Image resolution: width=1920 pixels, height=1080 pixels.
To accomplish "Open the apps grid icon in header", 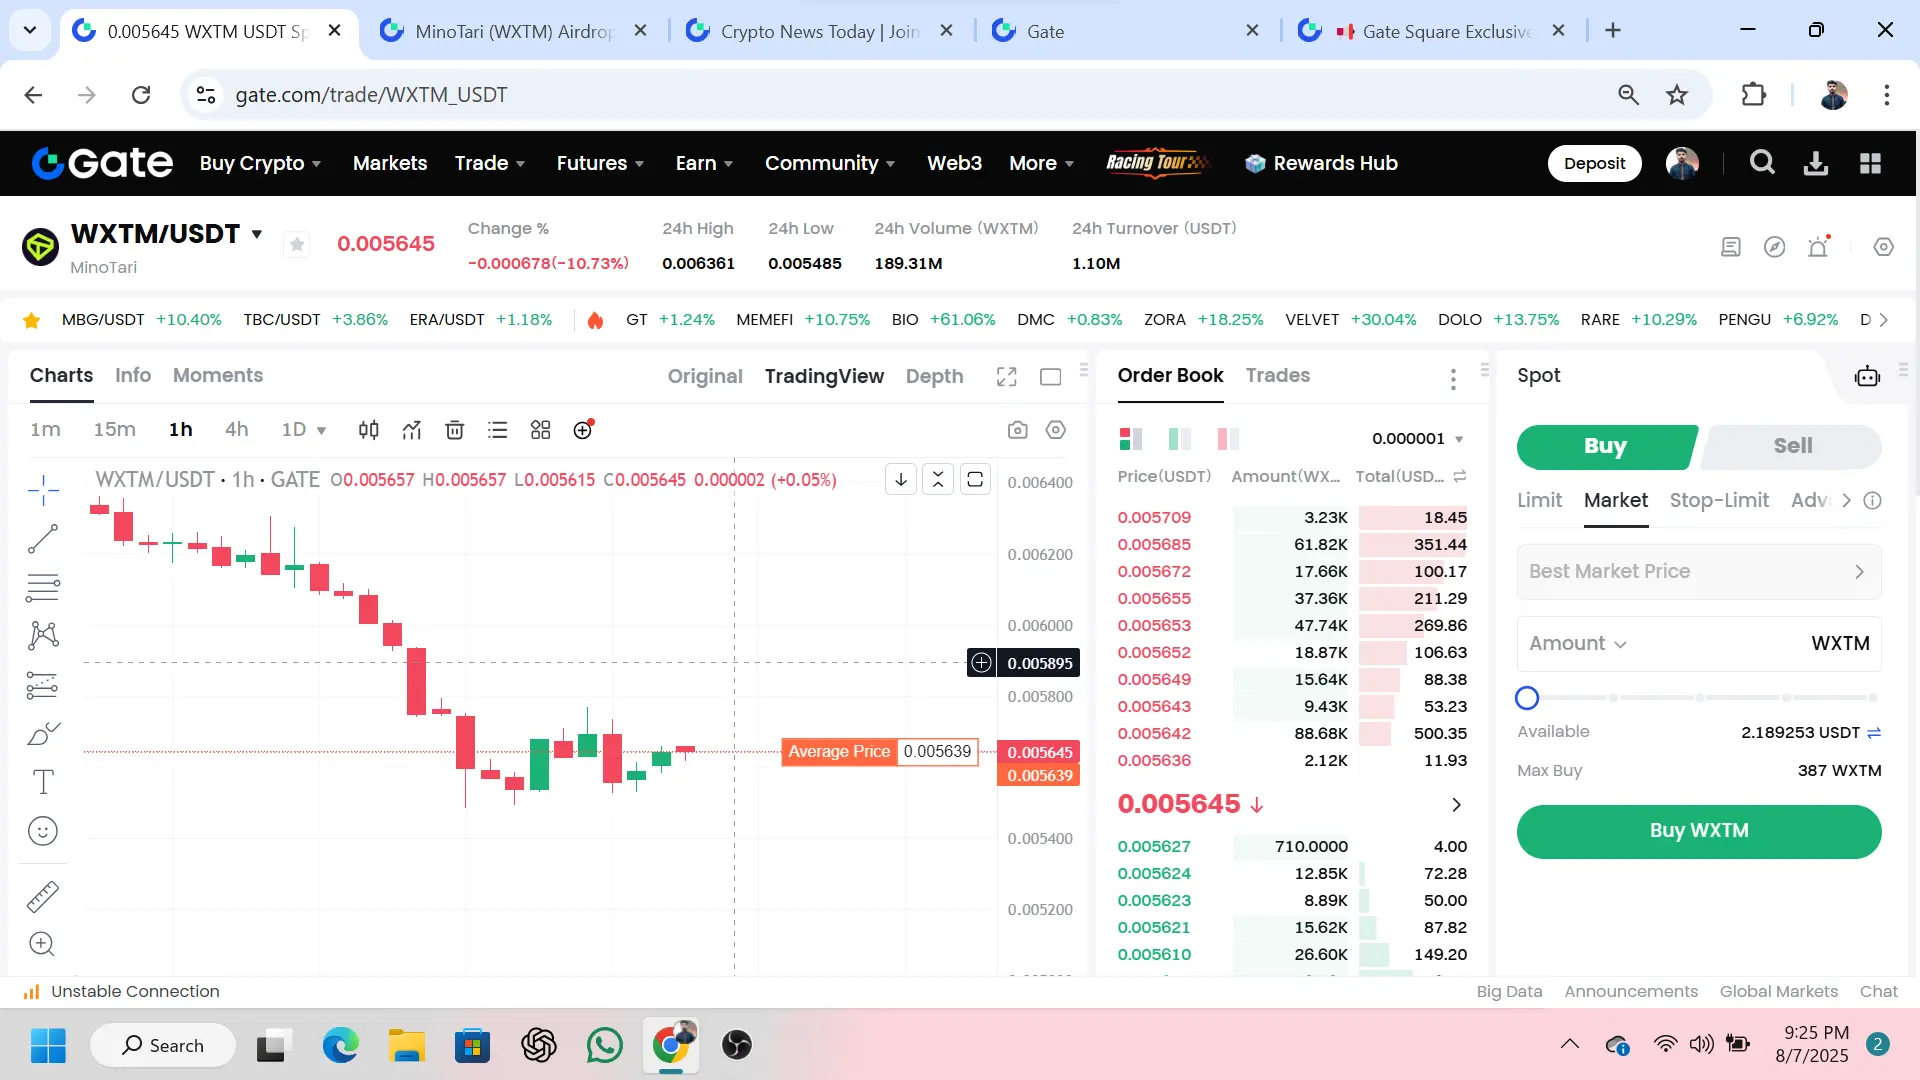I will tap(1871, 163).
